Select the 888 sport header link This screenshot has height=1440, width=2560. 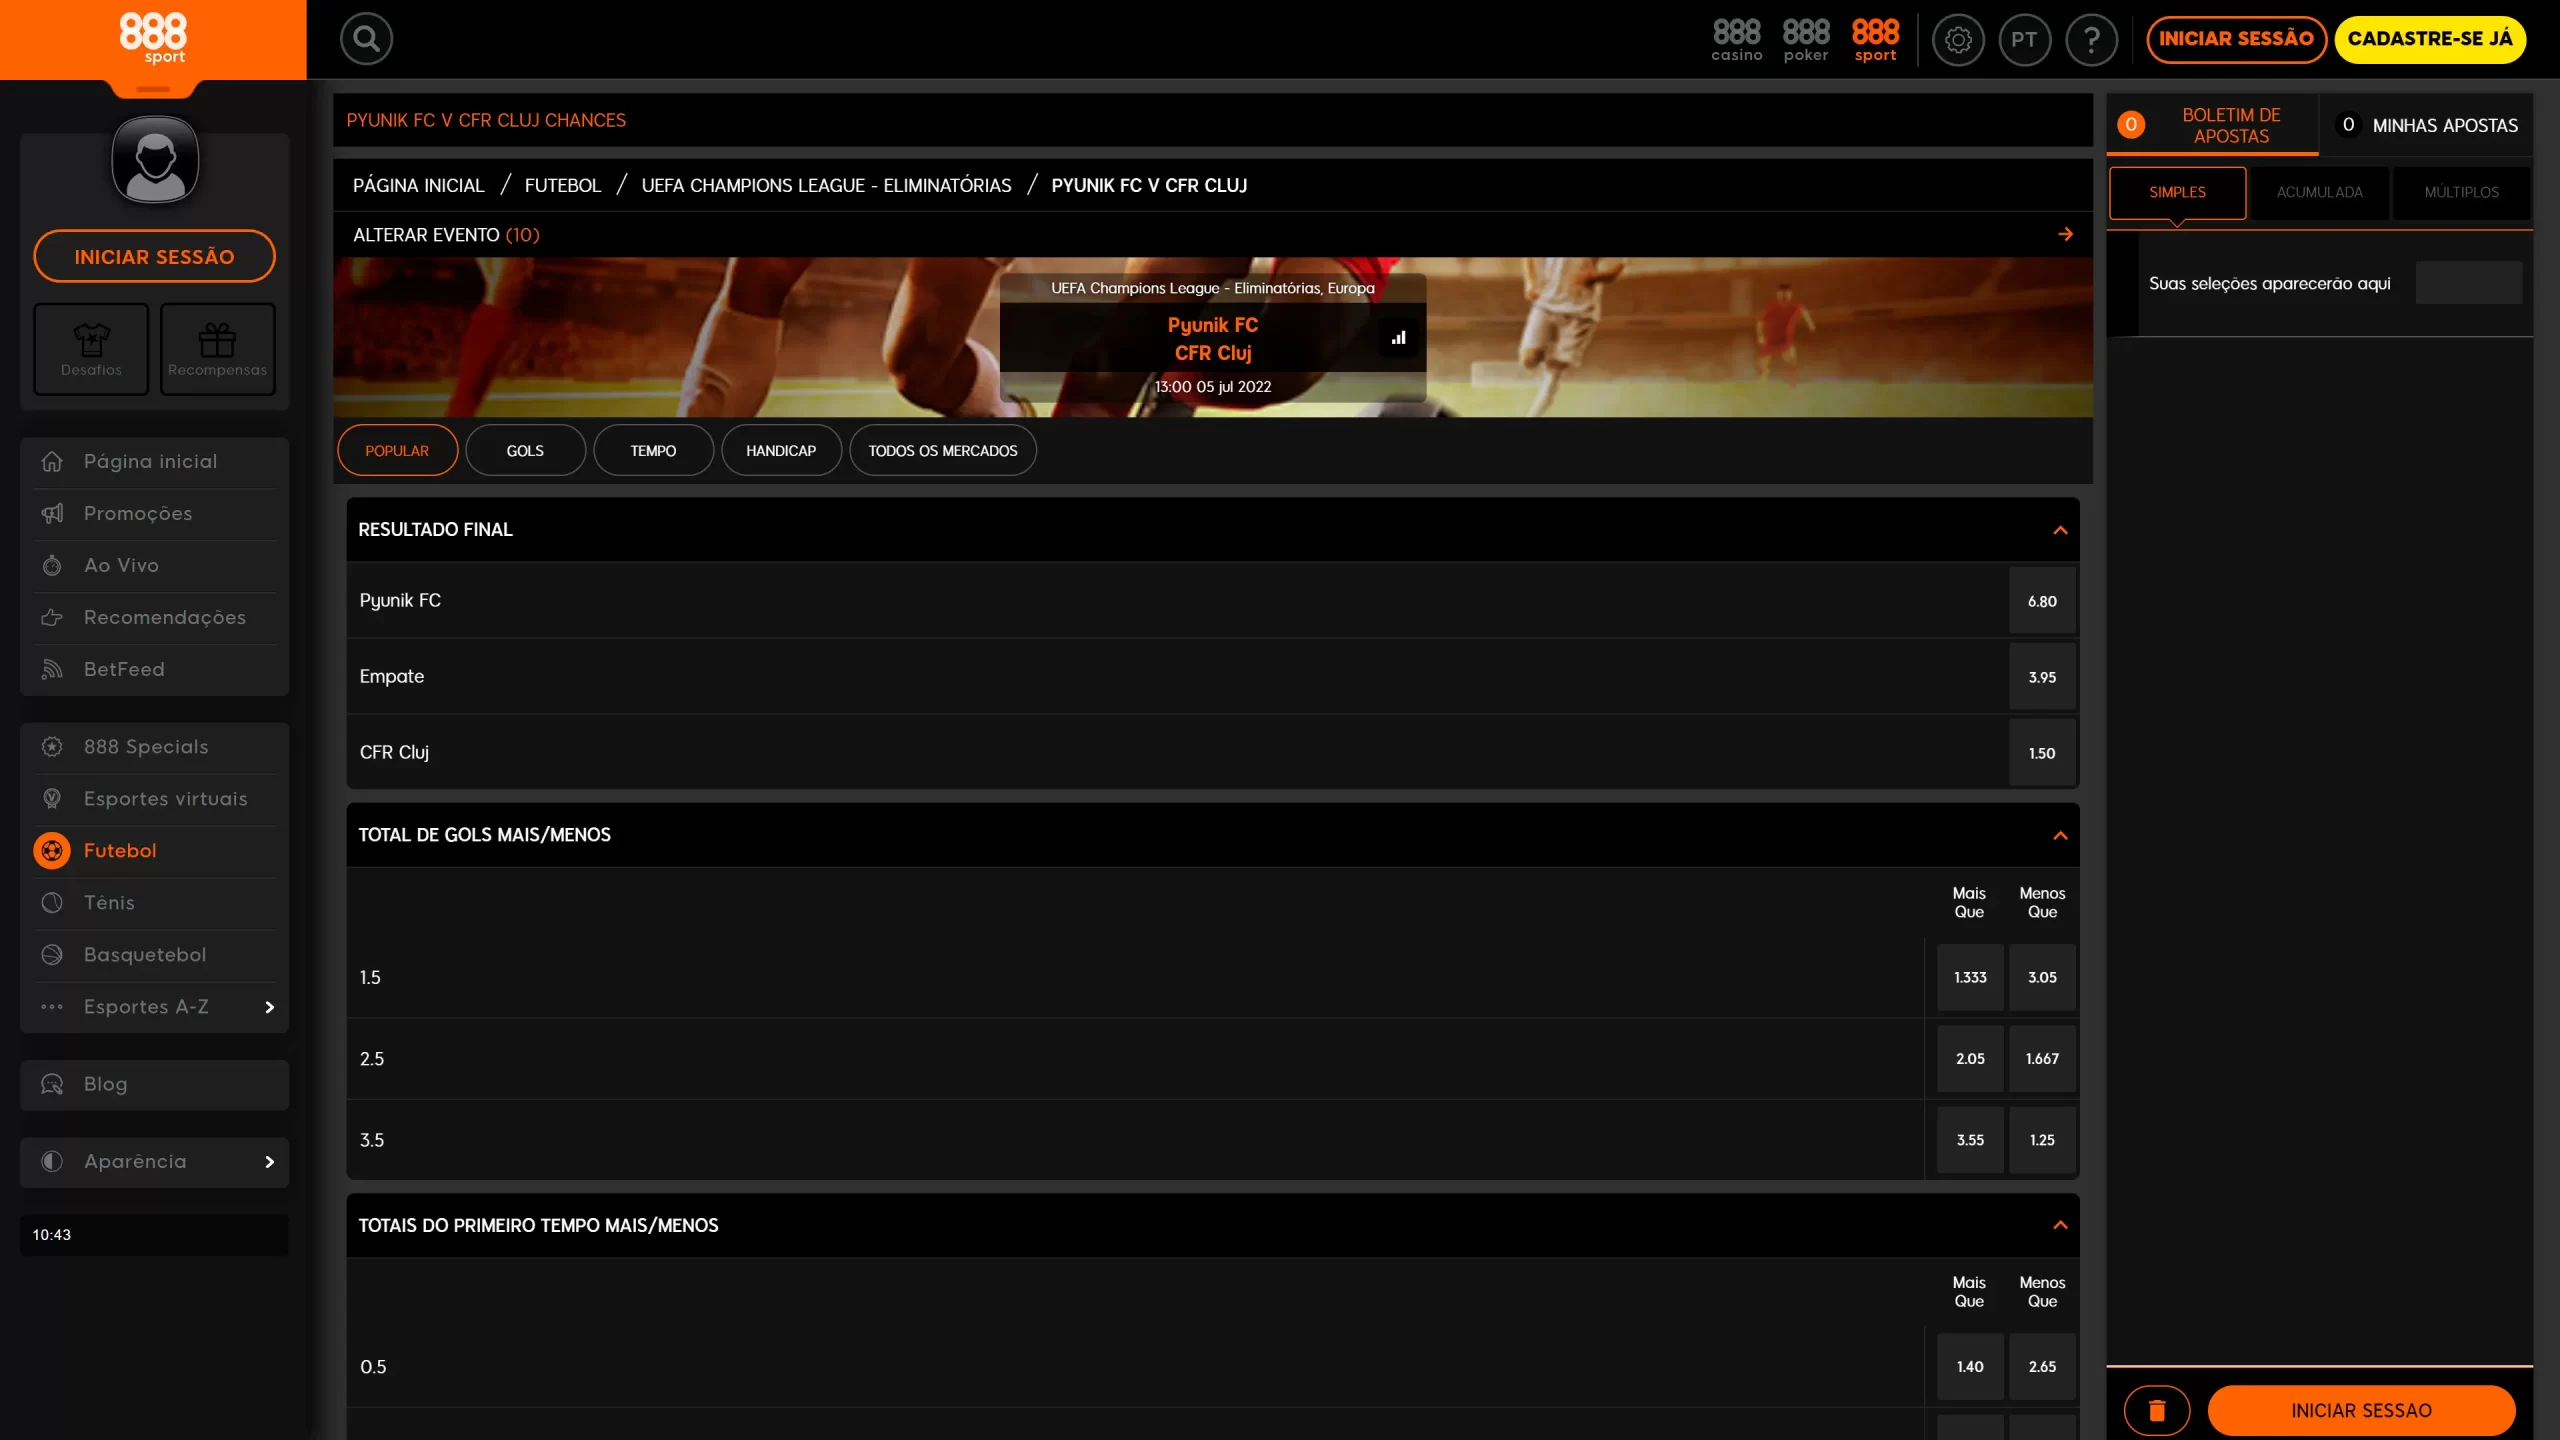[x=1875, y=39]
